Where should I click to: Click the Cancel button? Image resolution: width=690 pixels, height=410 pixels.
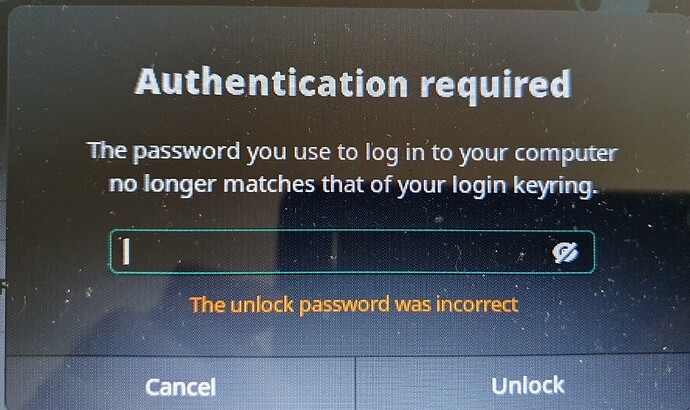pos(180,387)
